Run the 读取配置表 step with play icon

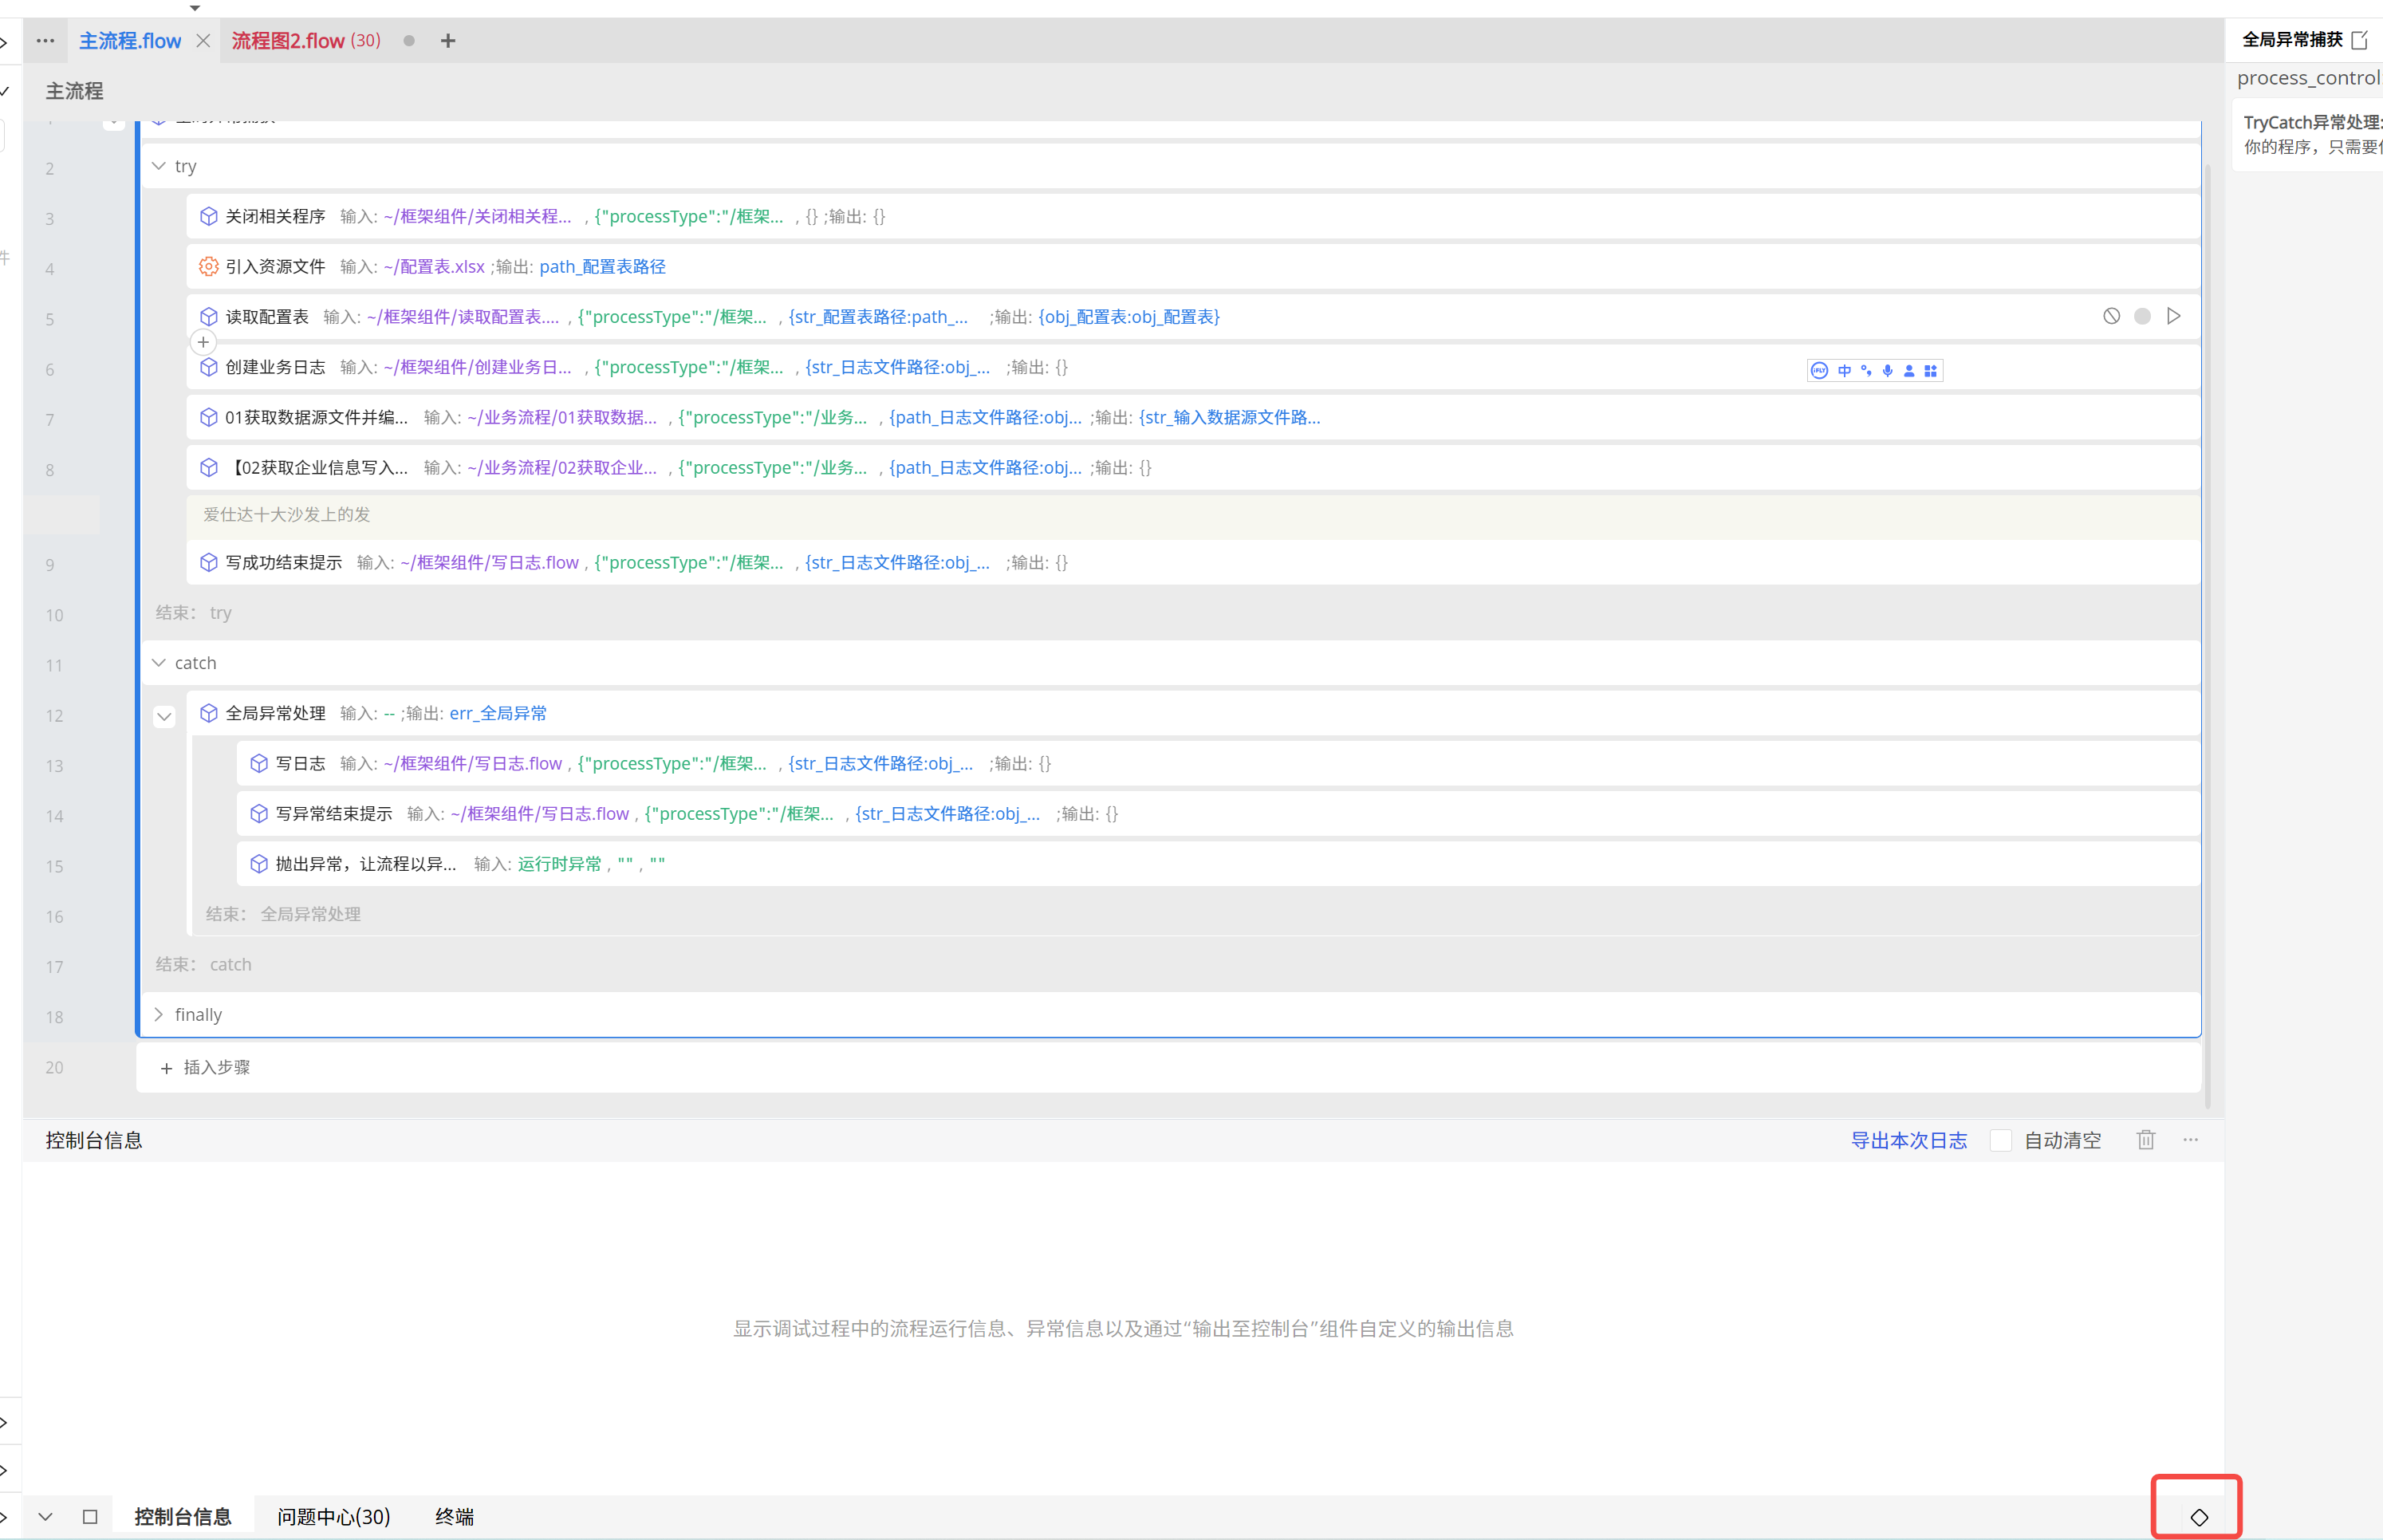tap(2174, 316)
